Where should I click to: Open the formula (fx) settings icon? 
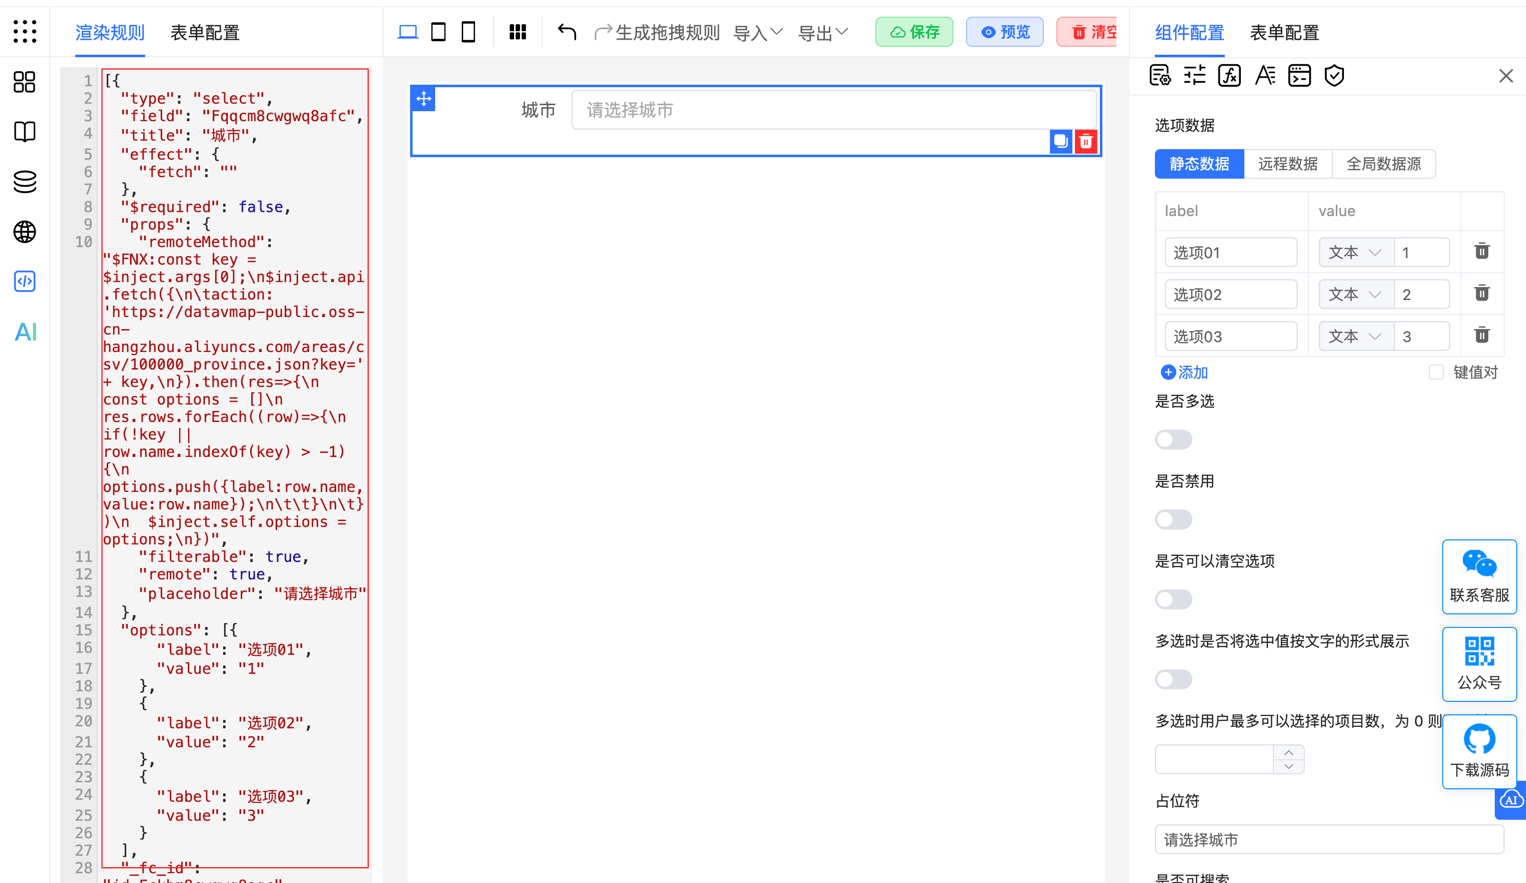pos(1229,76)
